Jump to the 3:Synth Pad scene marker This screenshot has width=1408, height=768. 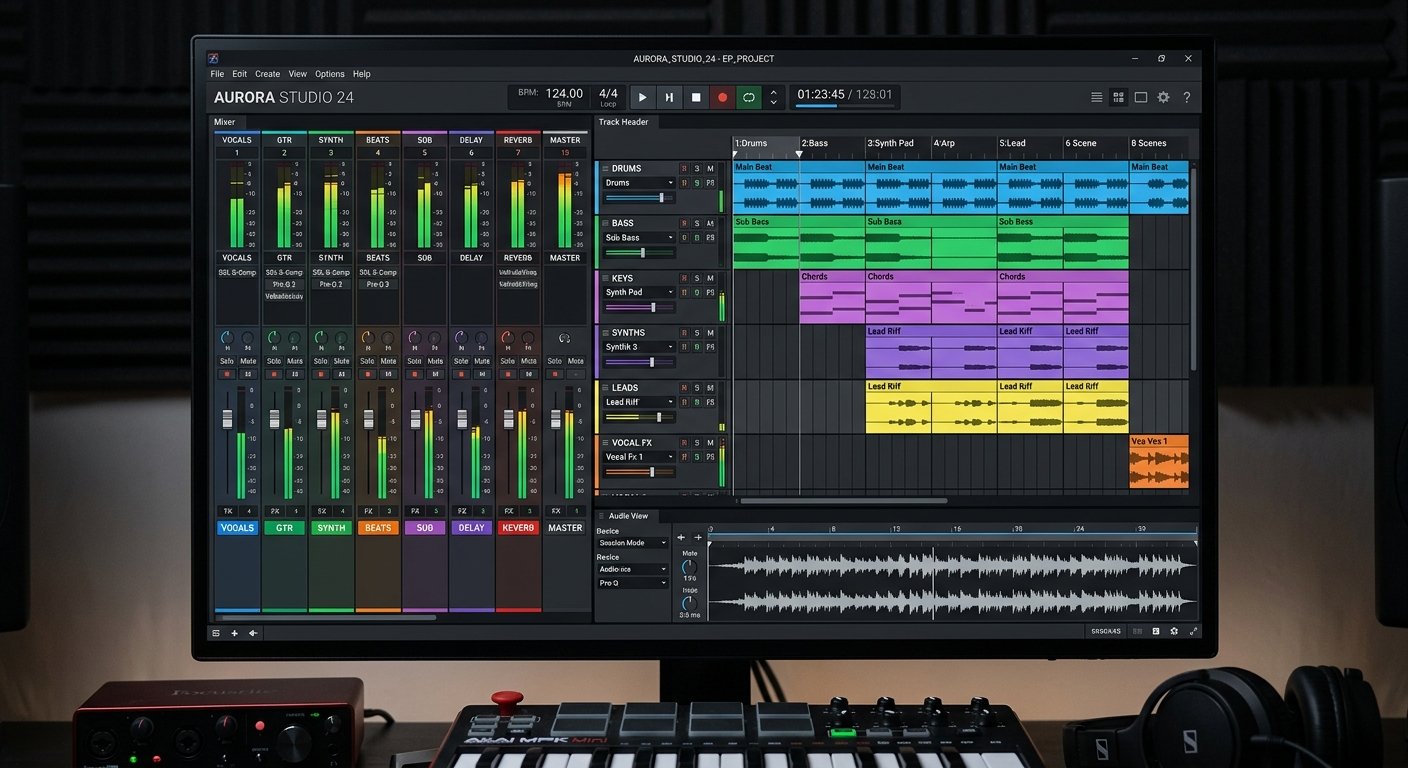pos(890,143)
